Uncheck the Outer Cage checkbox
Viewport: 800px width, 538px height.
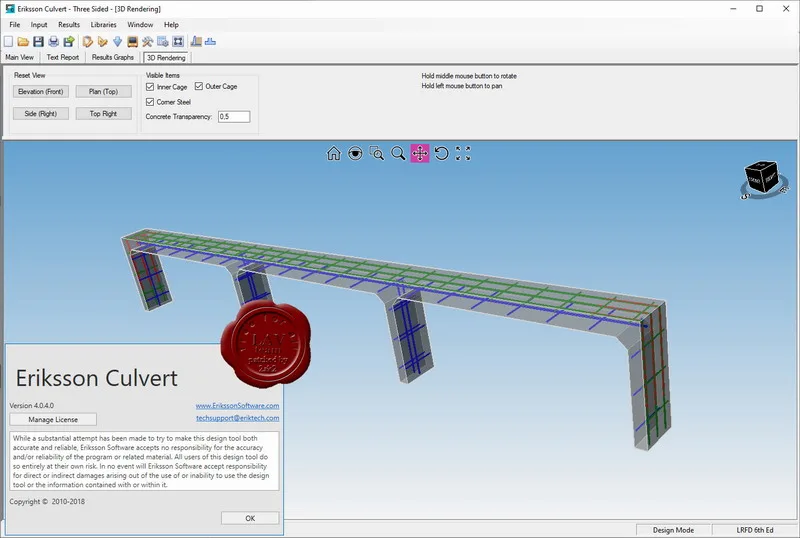tap(198, 86)
